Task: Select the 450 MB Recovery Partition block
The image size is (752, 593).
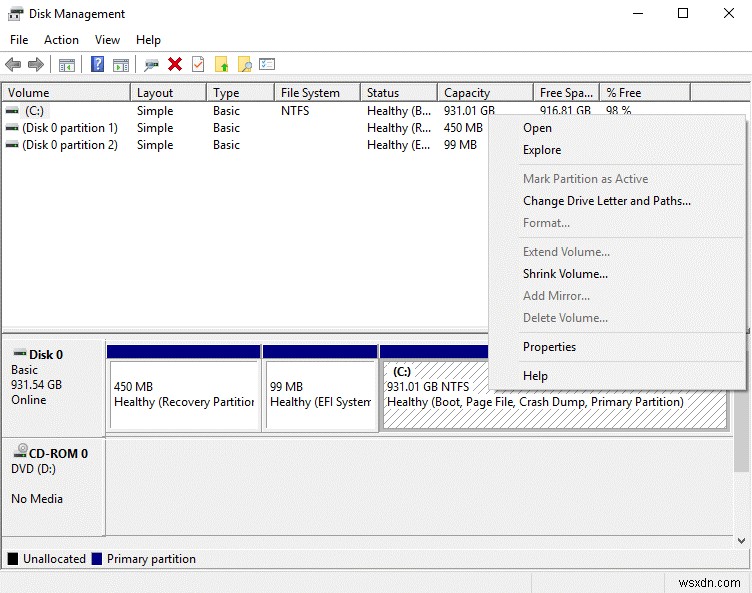Action: tap(183, 394)
